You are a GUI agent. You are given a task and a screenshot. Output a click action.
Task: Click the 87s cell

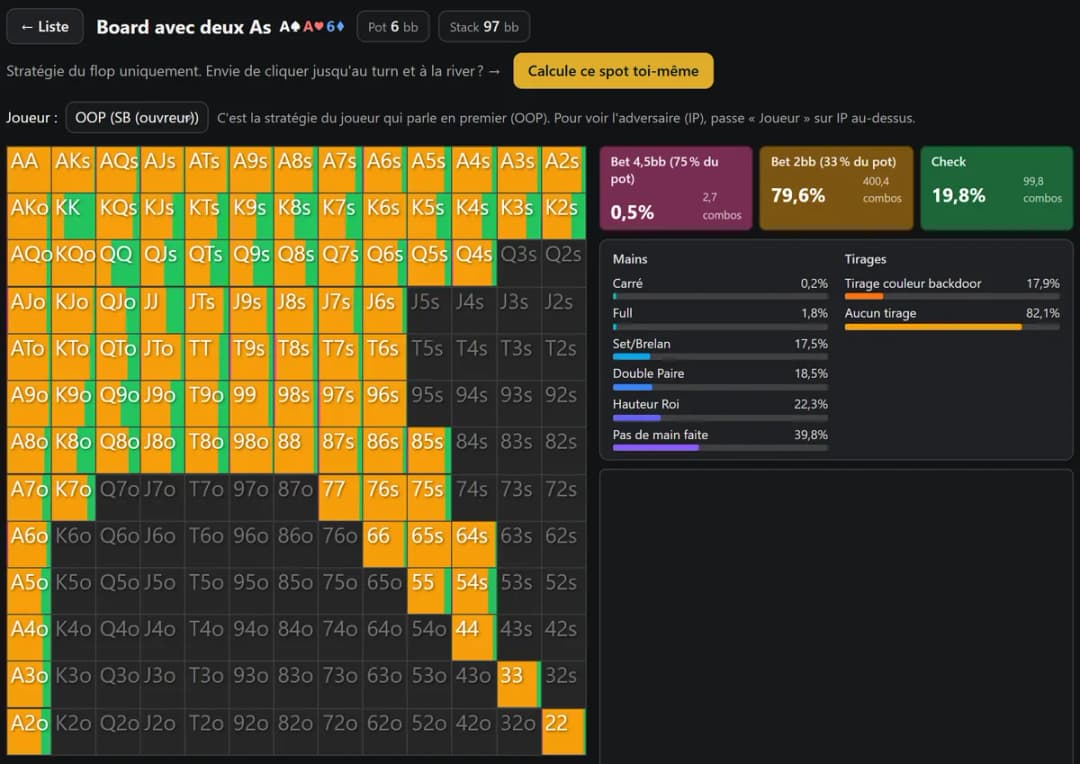tap(340, 451)
